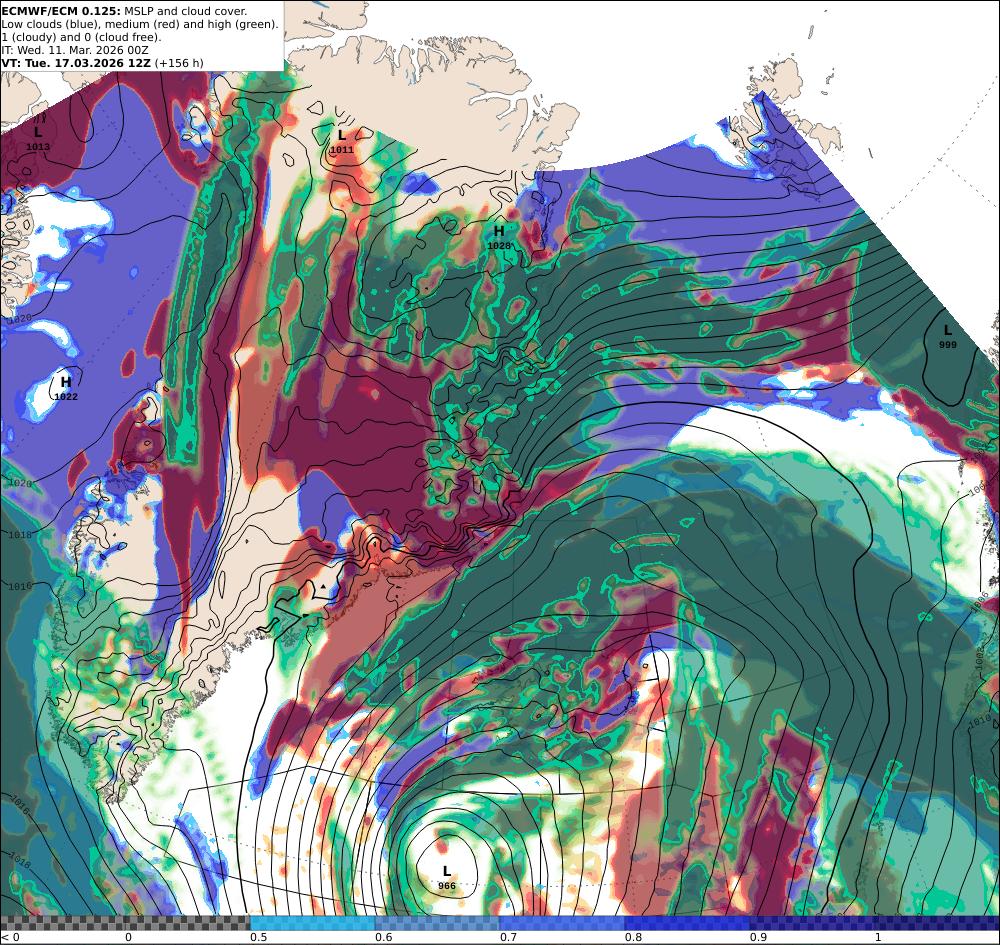The image size is (1000, 945).
Task: Click the 'Low clouds (blue), medium (red)' legend line
Action: click(140, 24)
